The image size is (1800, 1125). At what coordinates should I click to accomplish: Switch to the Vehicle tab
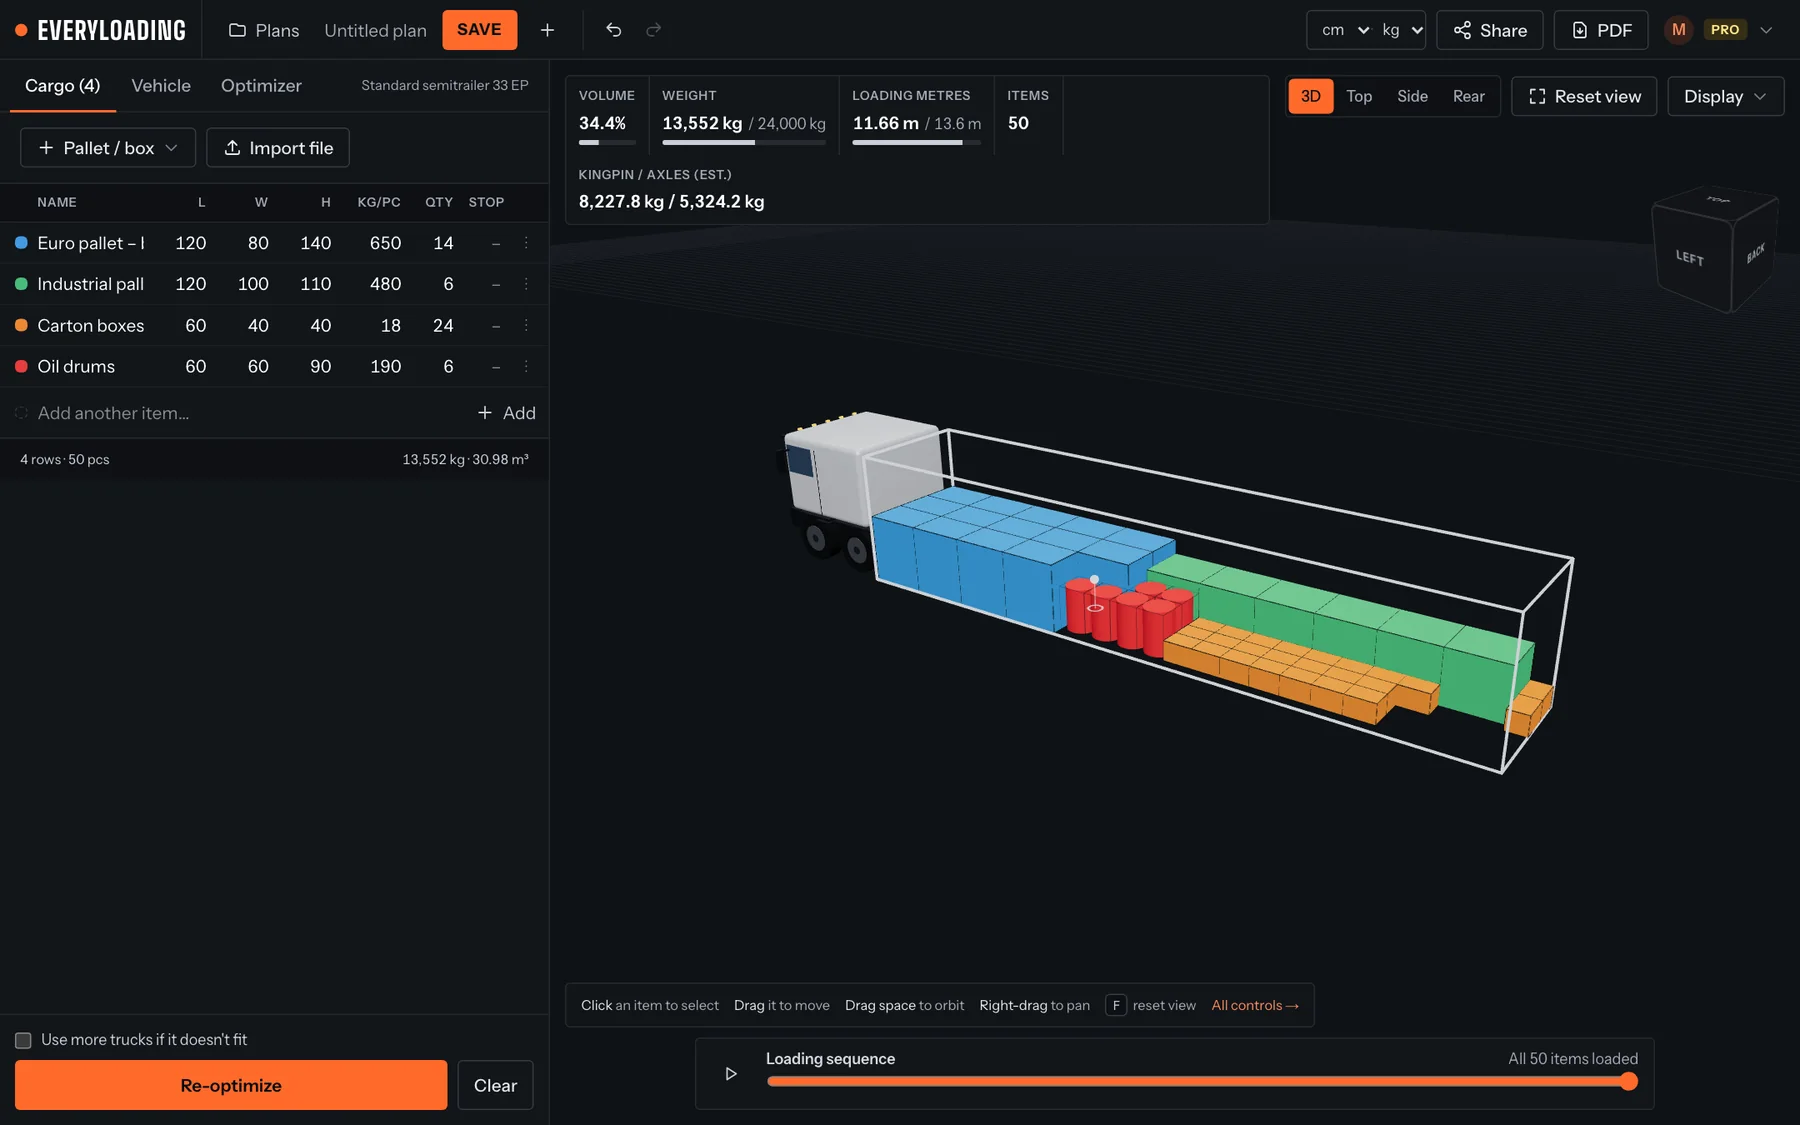[x=161, y=86]
